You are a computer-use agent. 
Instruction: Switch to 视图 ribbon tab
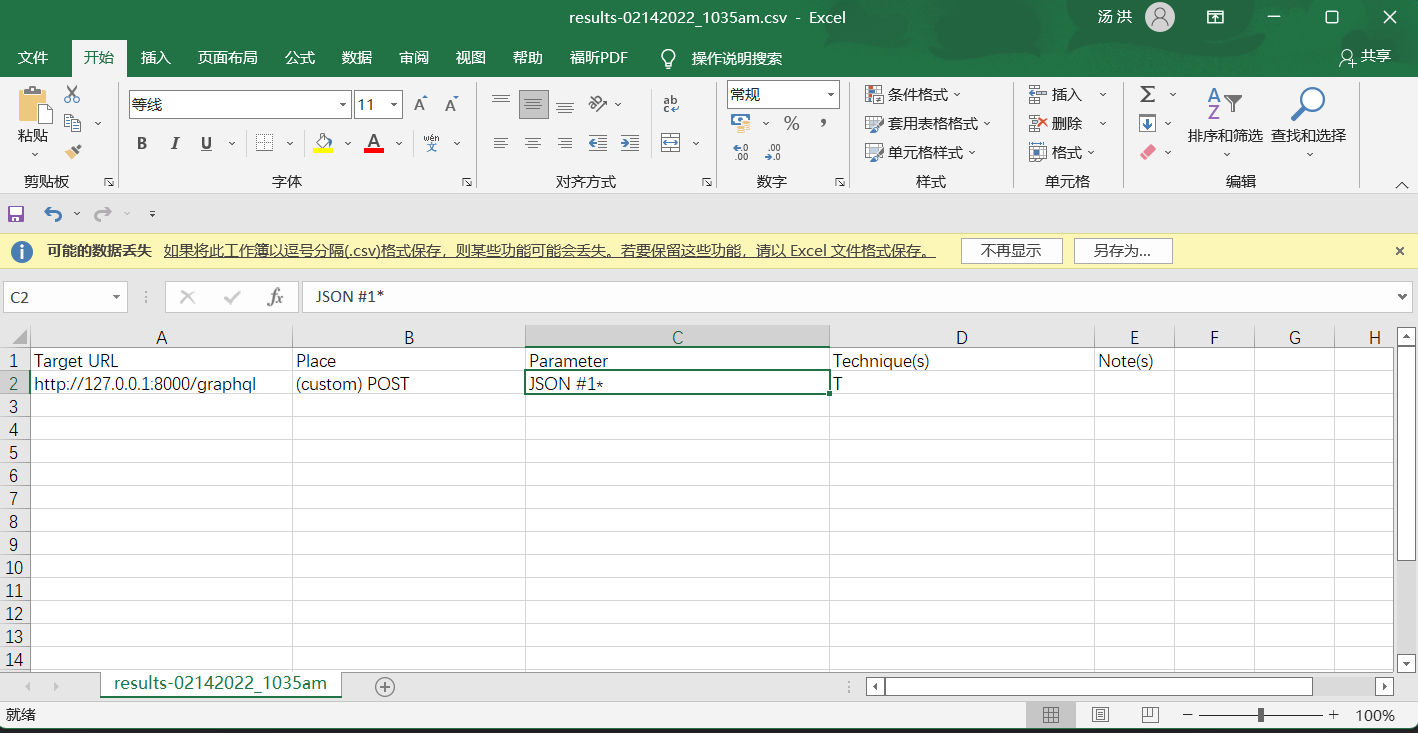pyautogui.click(x=471, y=58)
